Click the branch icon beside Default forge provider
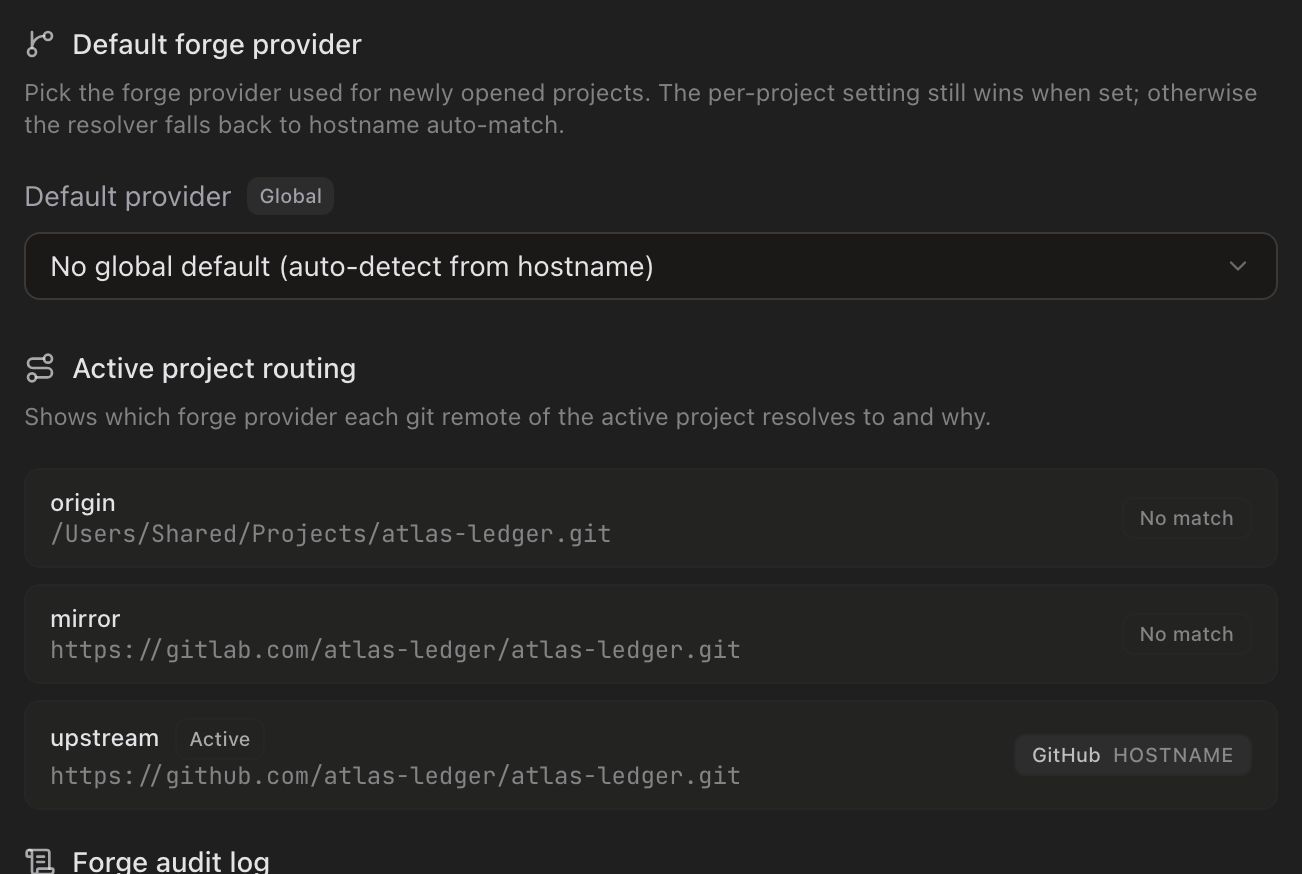The height and width of the screenshot is (874, 1302). (x=39, y=44)
